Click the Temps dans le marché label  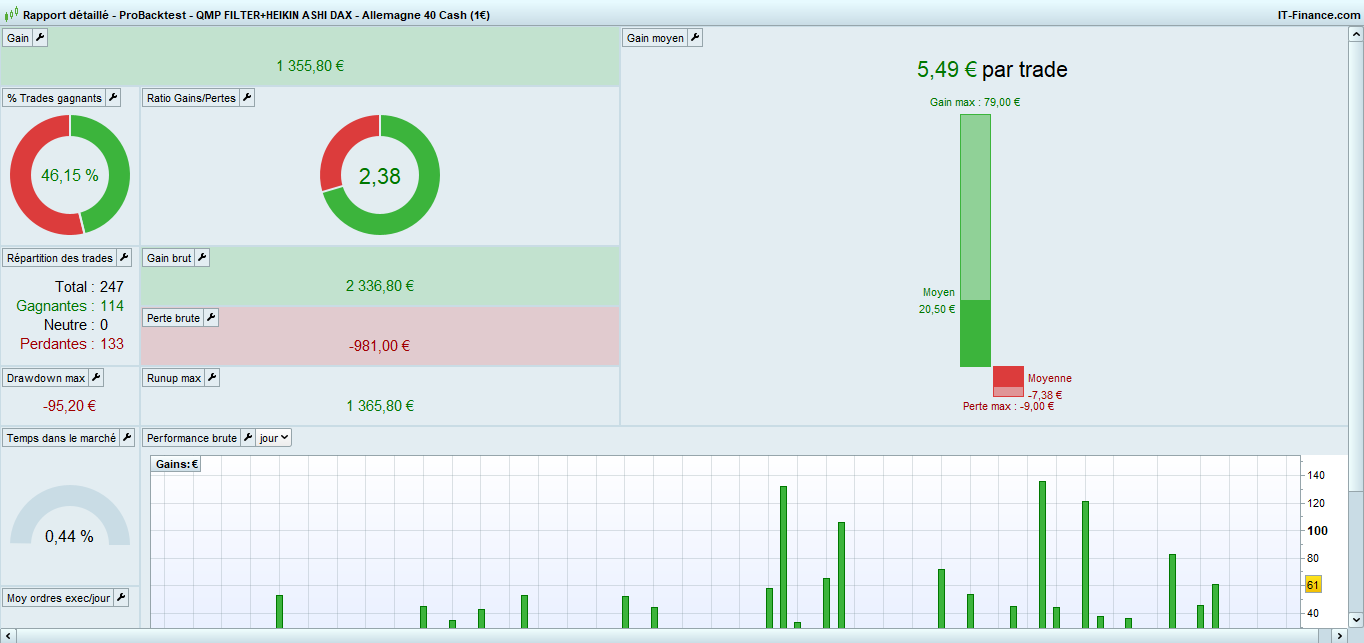tap(61, 438)
